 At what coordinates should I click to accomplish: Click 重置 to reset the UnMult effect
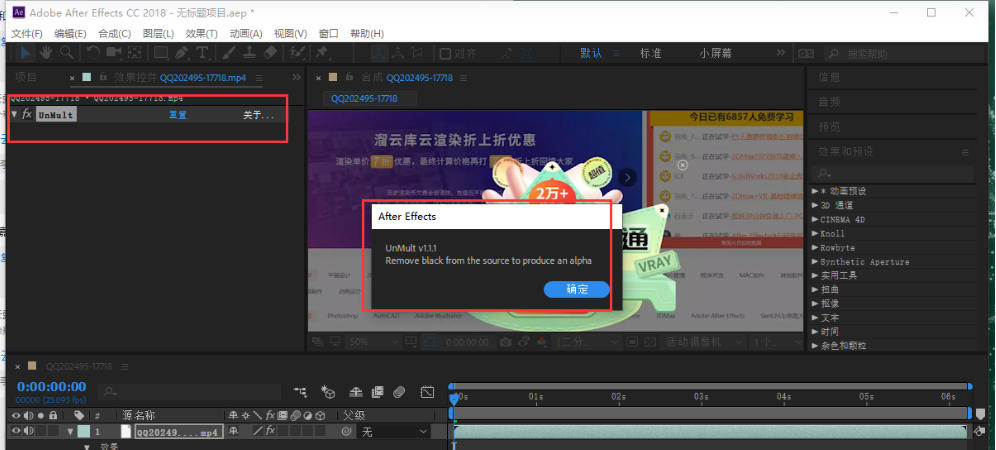177,115
